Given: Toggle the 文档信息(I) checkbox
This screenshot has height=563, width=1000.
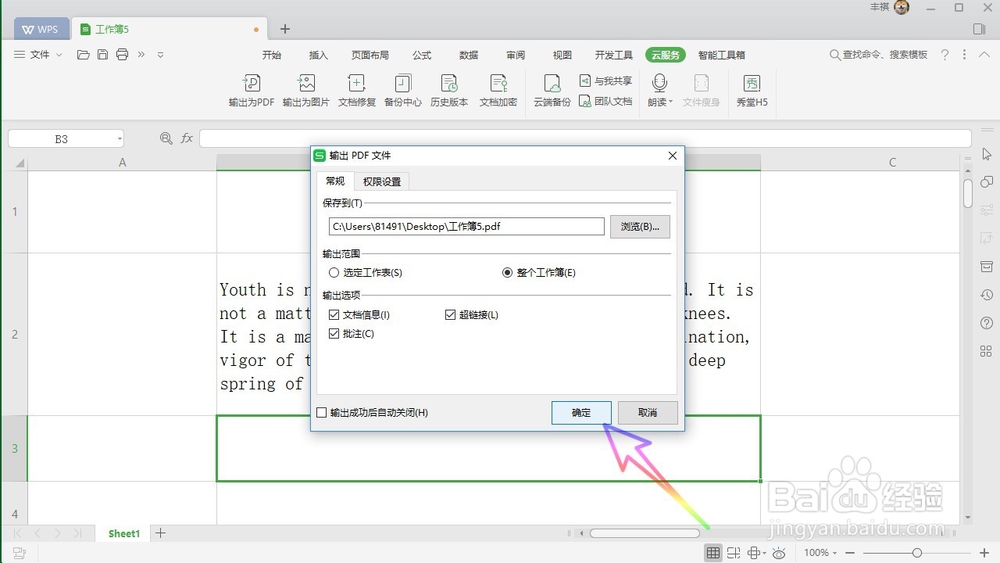Looking at the screenshot, I should coord(334,315).
